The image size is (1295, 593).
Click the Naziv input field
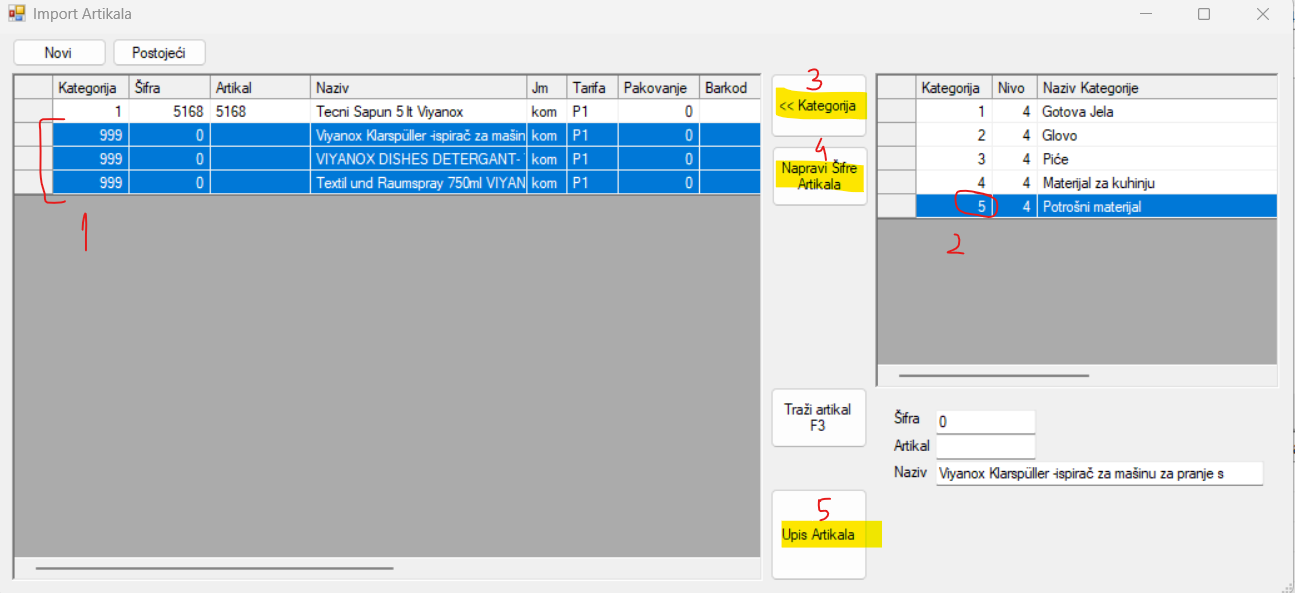(x=1099, y=473)
